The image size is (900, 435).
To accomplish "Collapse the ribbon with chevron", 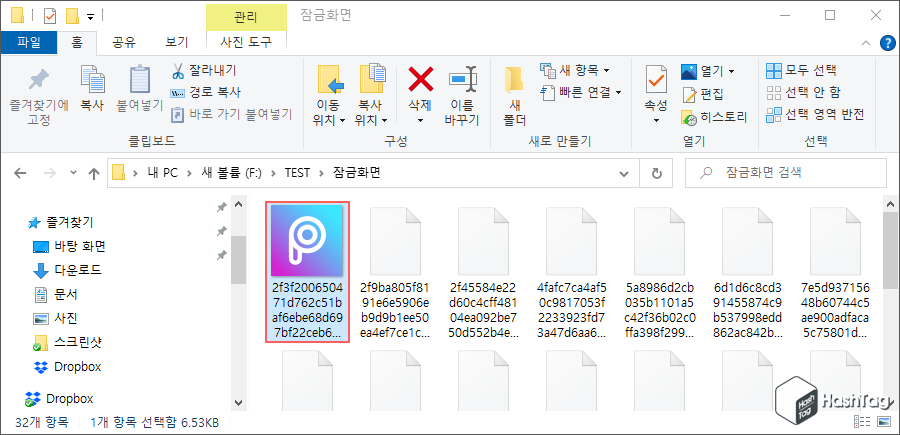I will [866, 42].
